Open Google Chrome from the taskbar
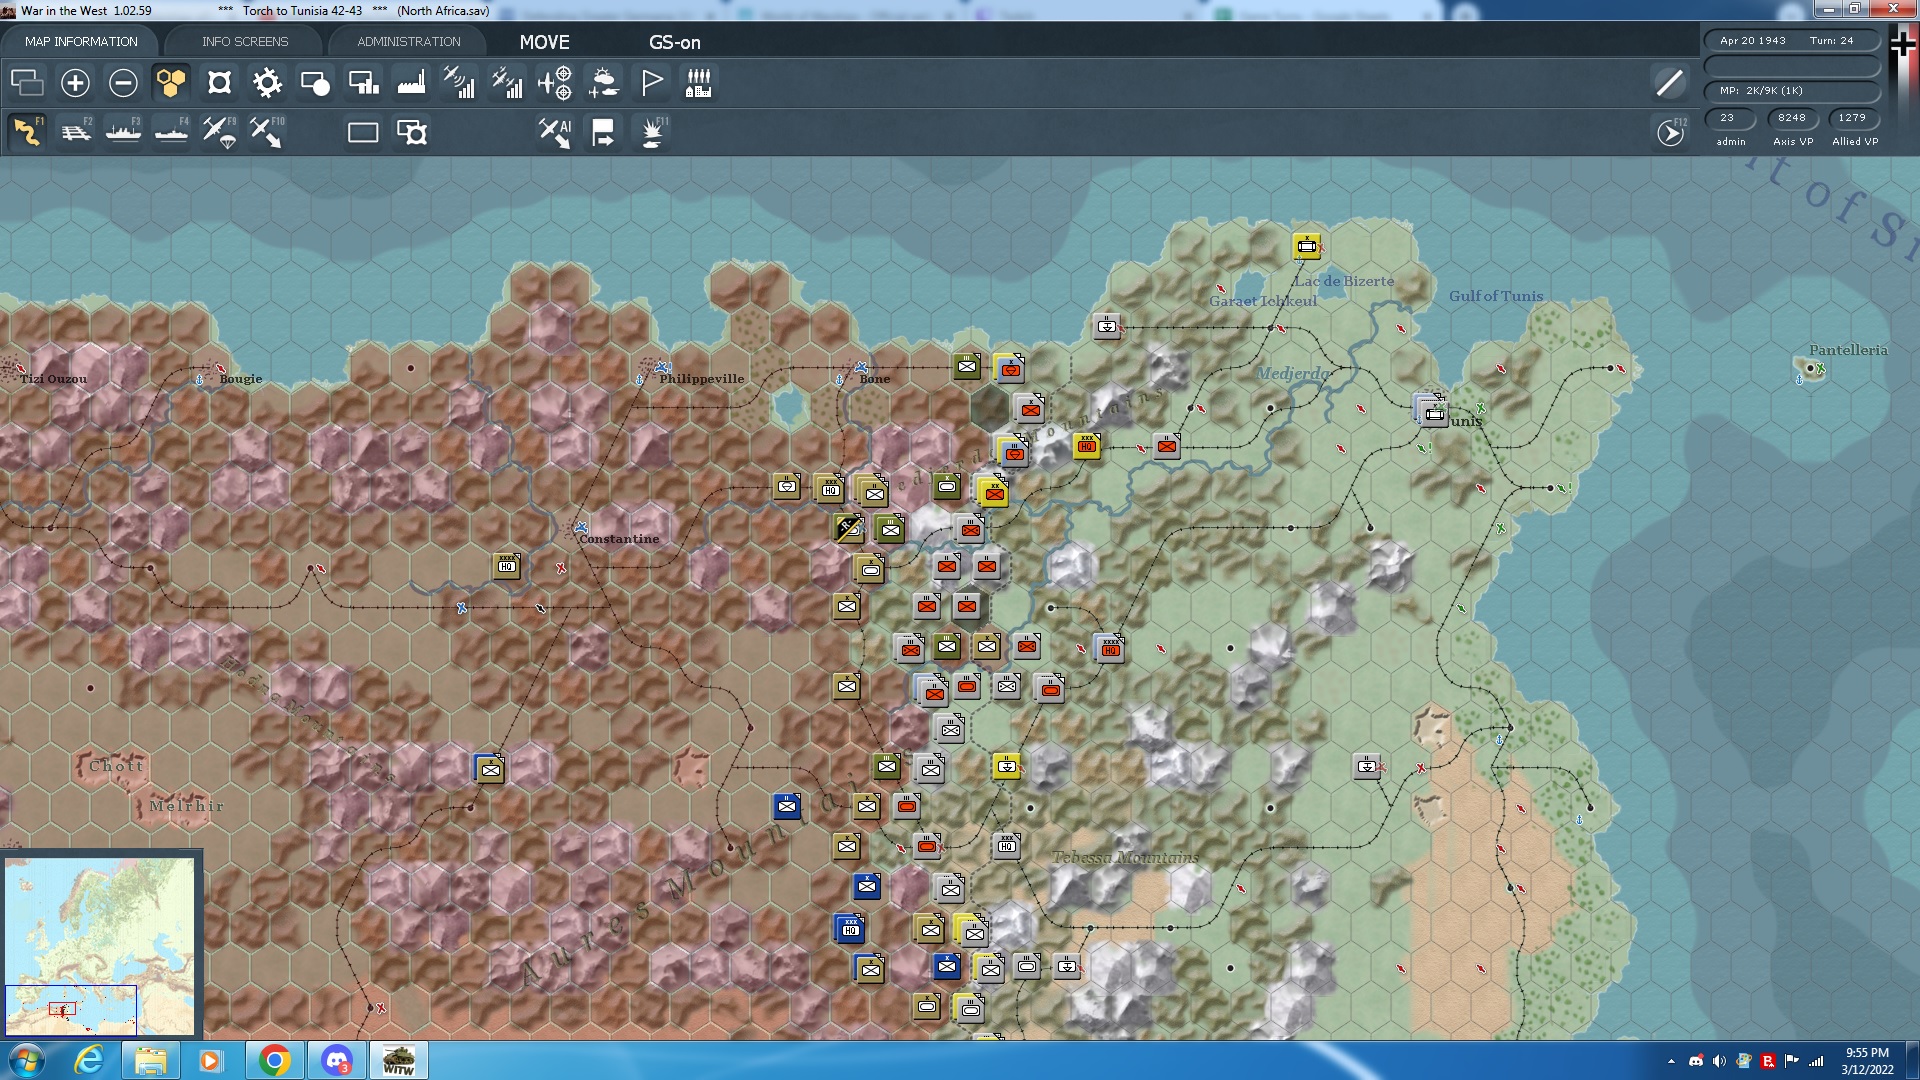 pyautogui.click(x=274, y=1060)
